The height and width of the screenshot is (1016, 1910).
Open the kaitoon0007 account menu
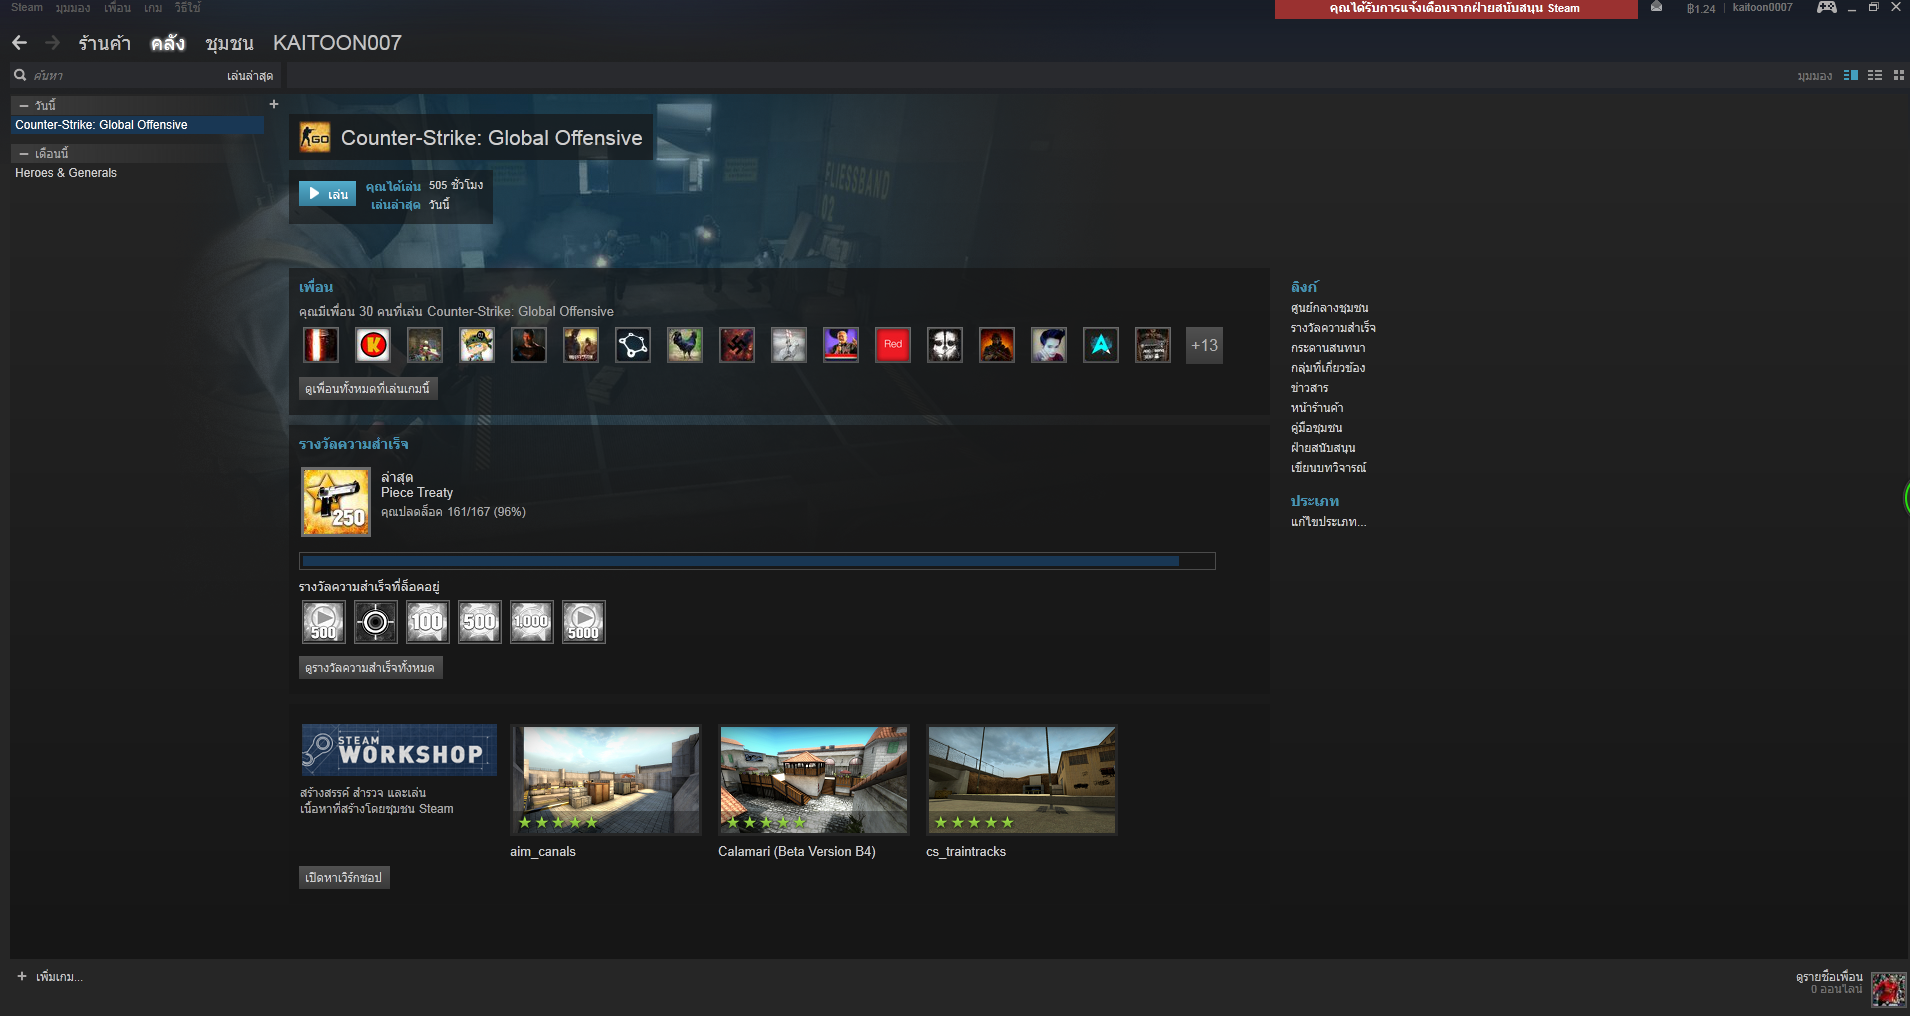pos(1762,7)
